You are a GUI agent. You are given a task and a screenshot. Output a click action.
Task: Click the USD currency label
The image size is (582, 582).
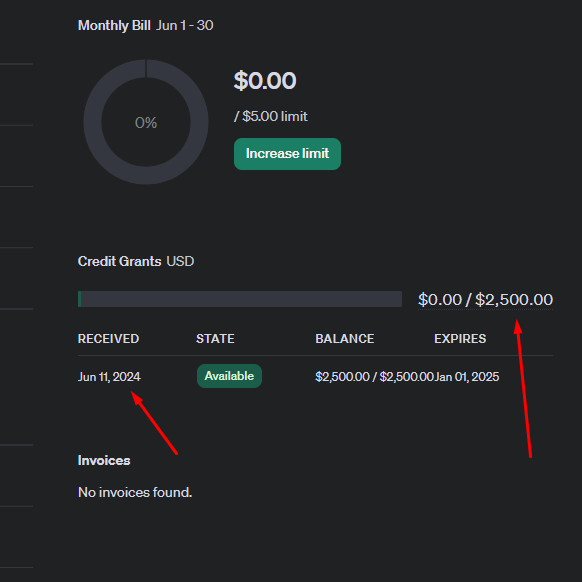[x=180, y=261]
